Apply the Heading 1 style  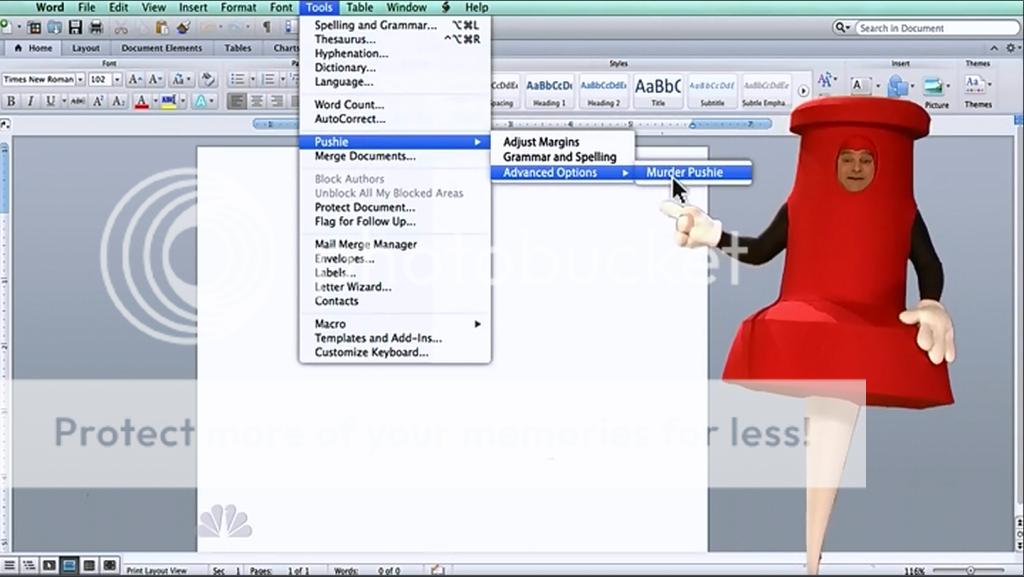click(549, 90)
